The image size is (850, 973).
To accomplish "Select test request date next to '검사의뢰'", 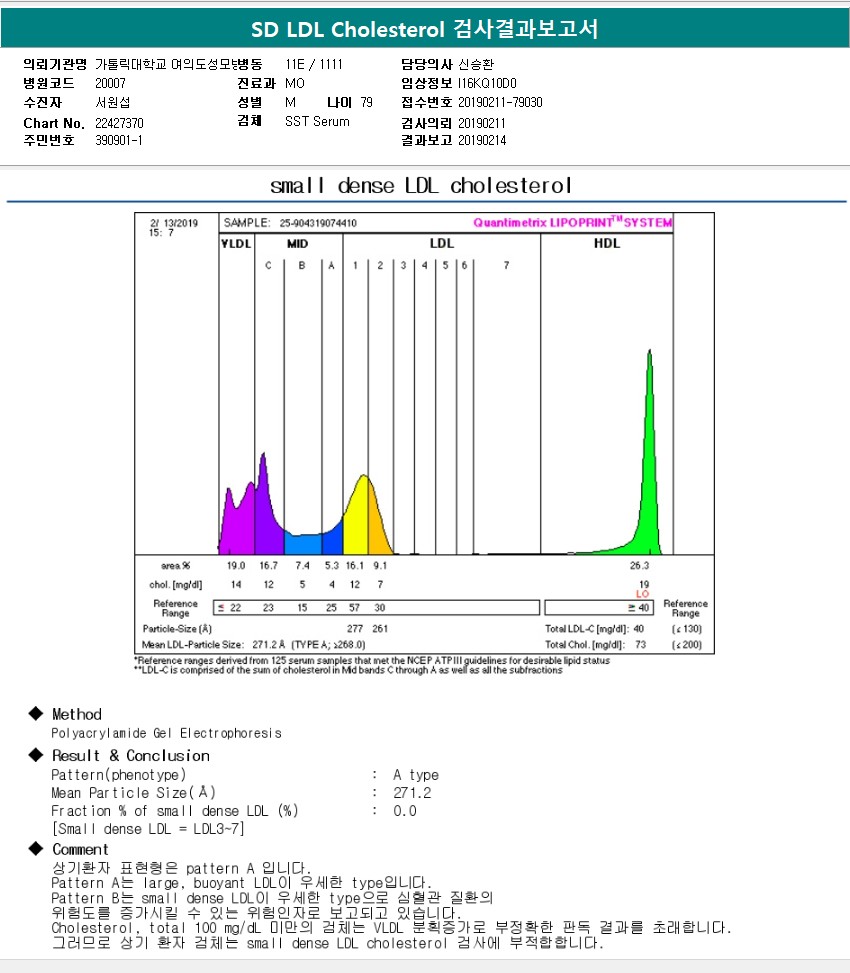I will (x=482, y=123).
